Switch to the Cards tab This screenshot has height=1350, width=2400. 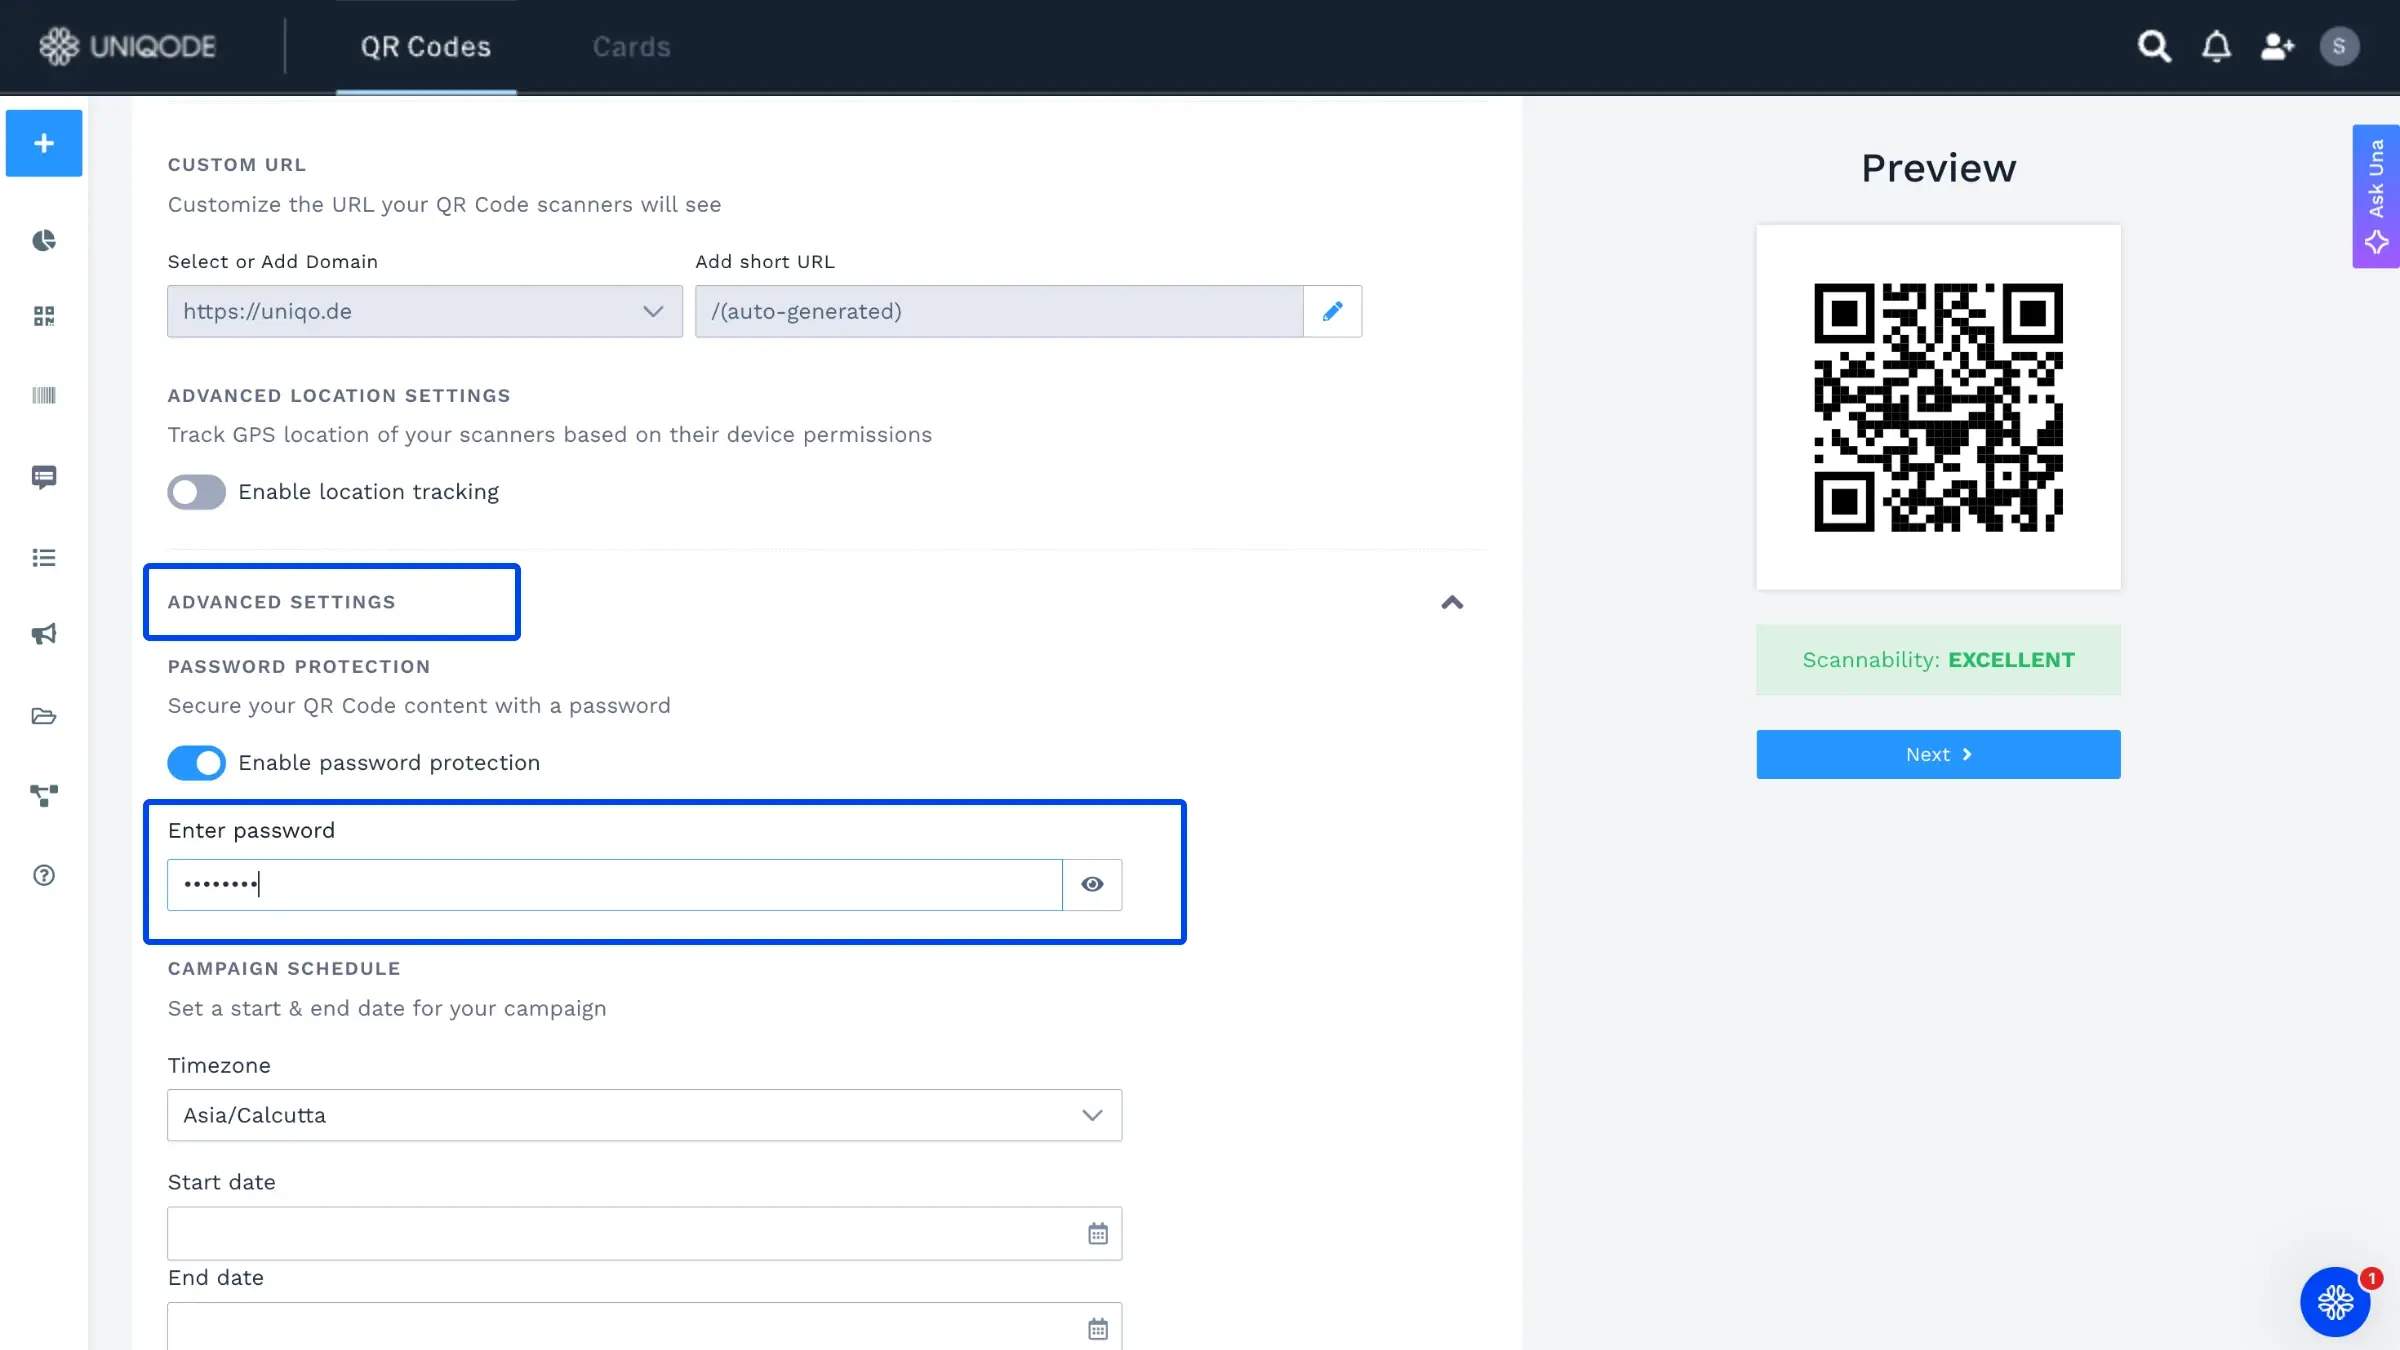[632, 46]
